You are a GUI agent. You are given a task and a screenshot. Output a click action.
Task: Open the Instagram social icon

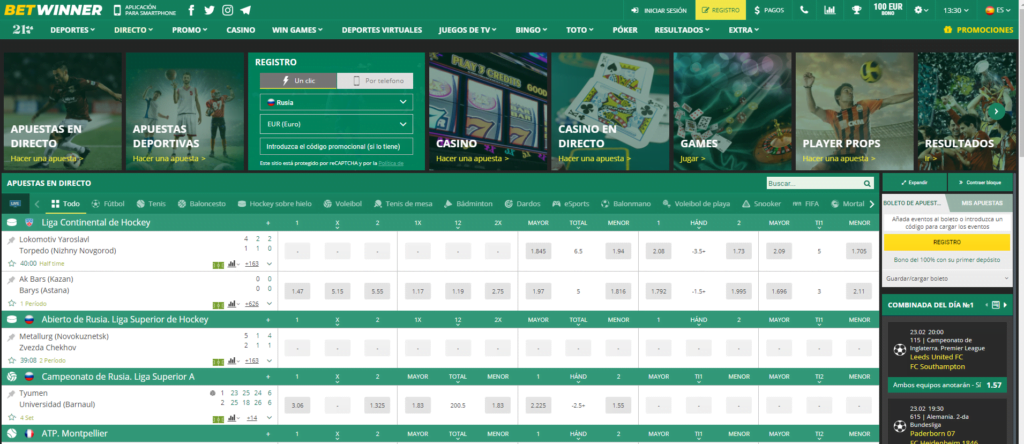[228, 10]
